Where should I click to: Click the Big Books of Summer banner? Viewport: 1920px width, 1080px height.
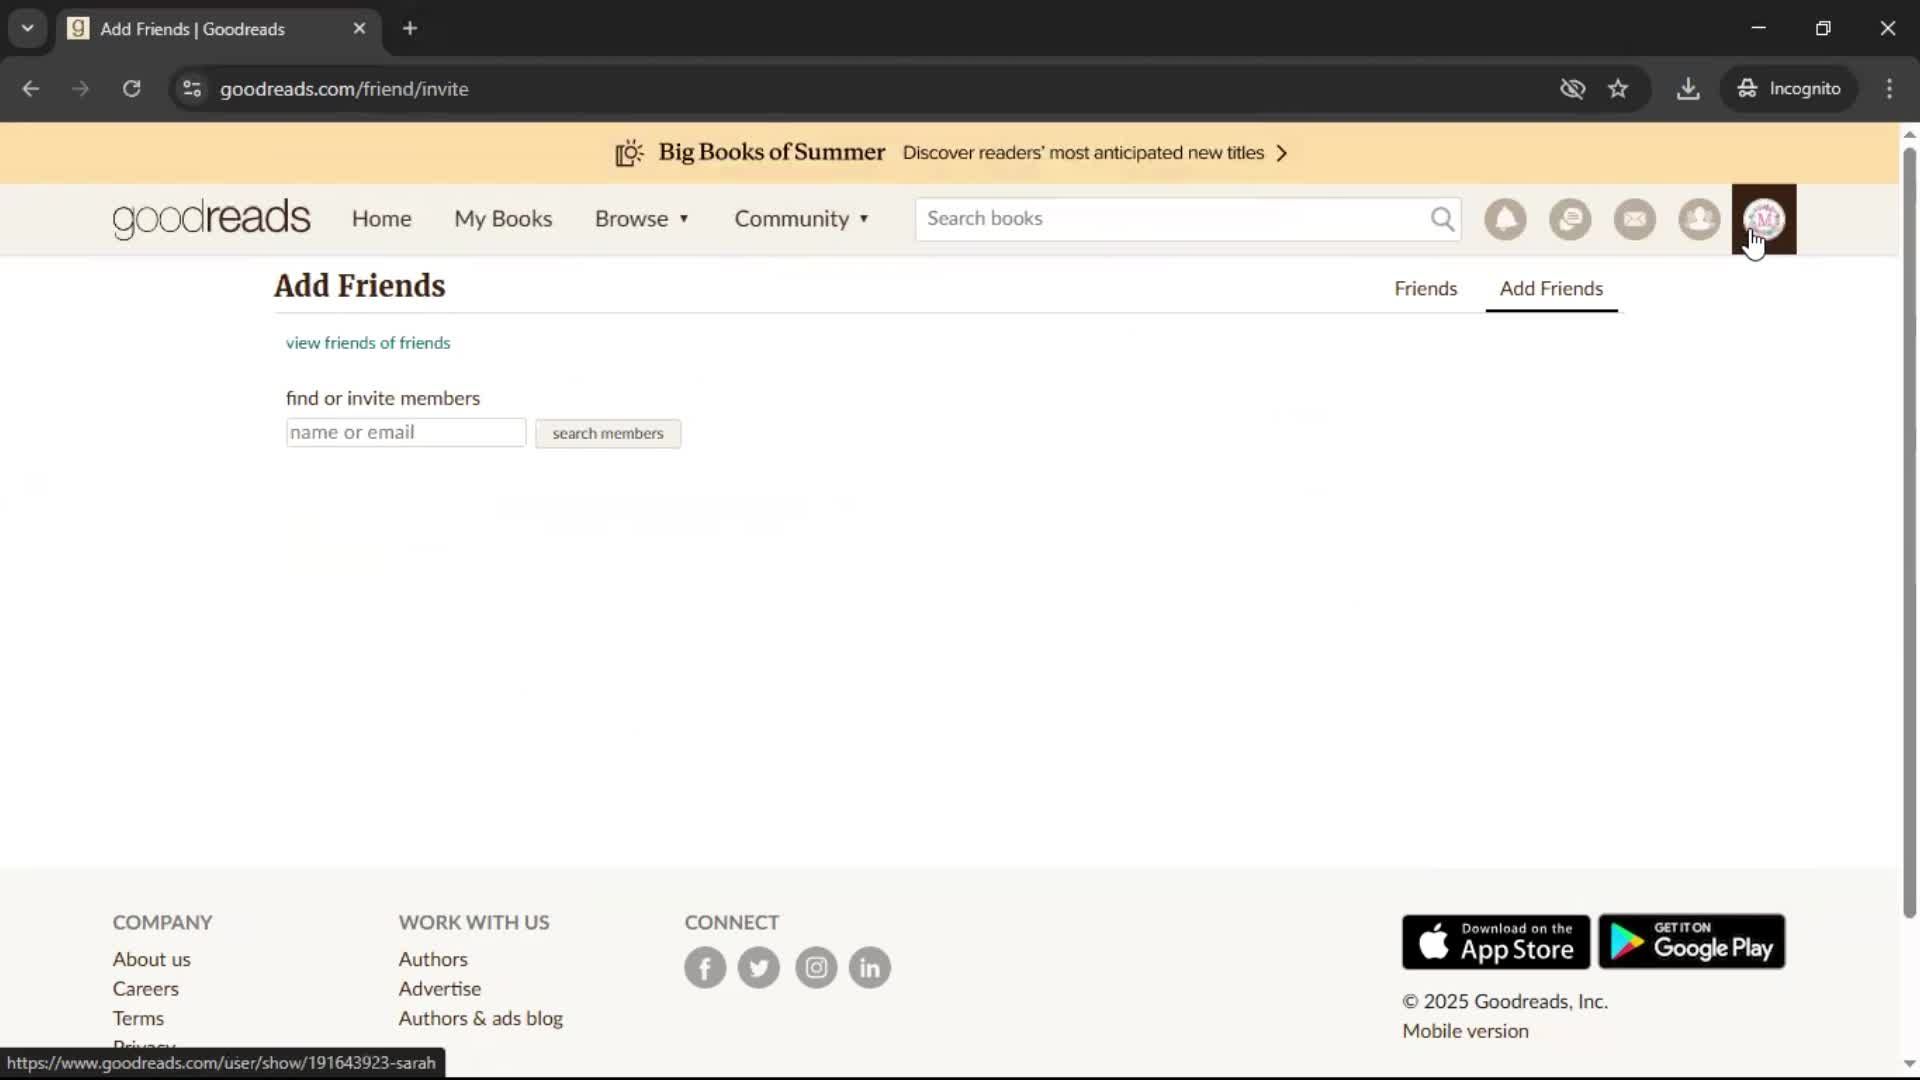coord(950,153)
